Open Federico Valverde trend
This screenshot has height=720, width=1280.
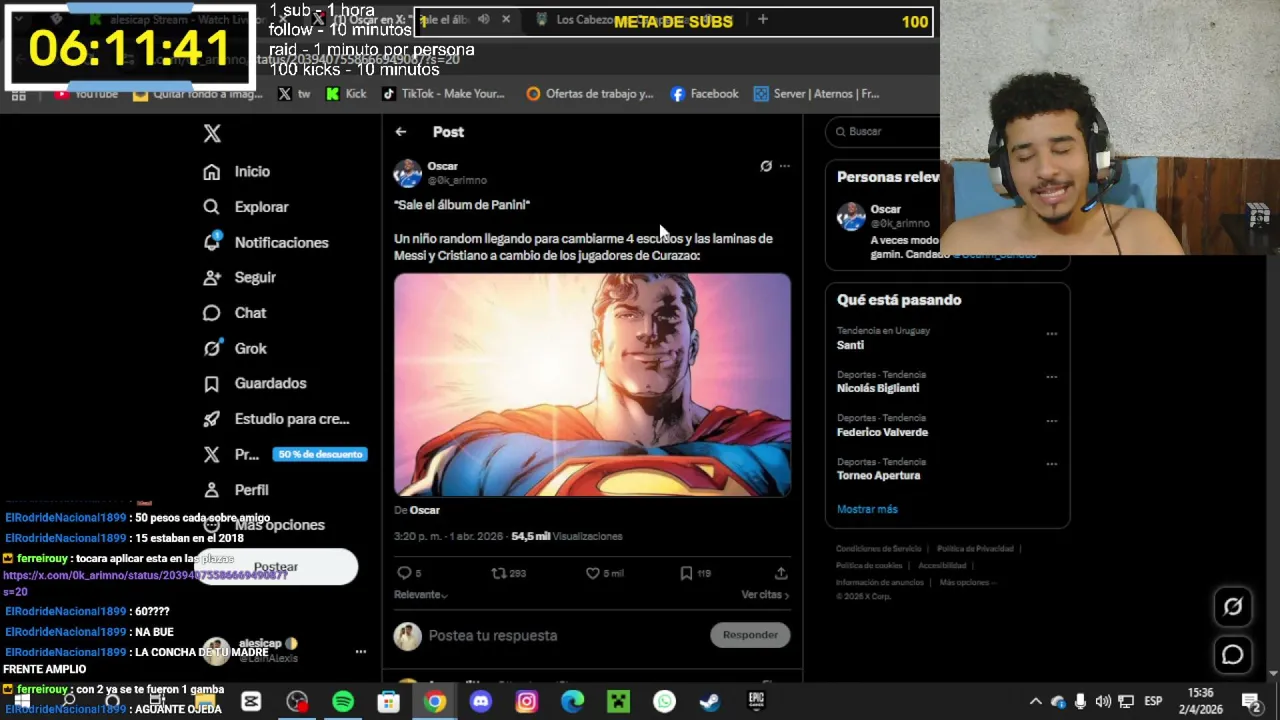point(882,432)
